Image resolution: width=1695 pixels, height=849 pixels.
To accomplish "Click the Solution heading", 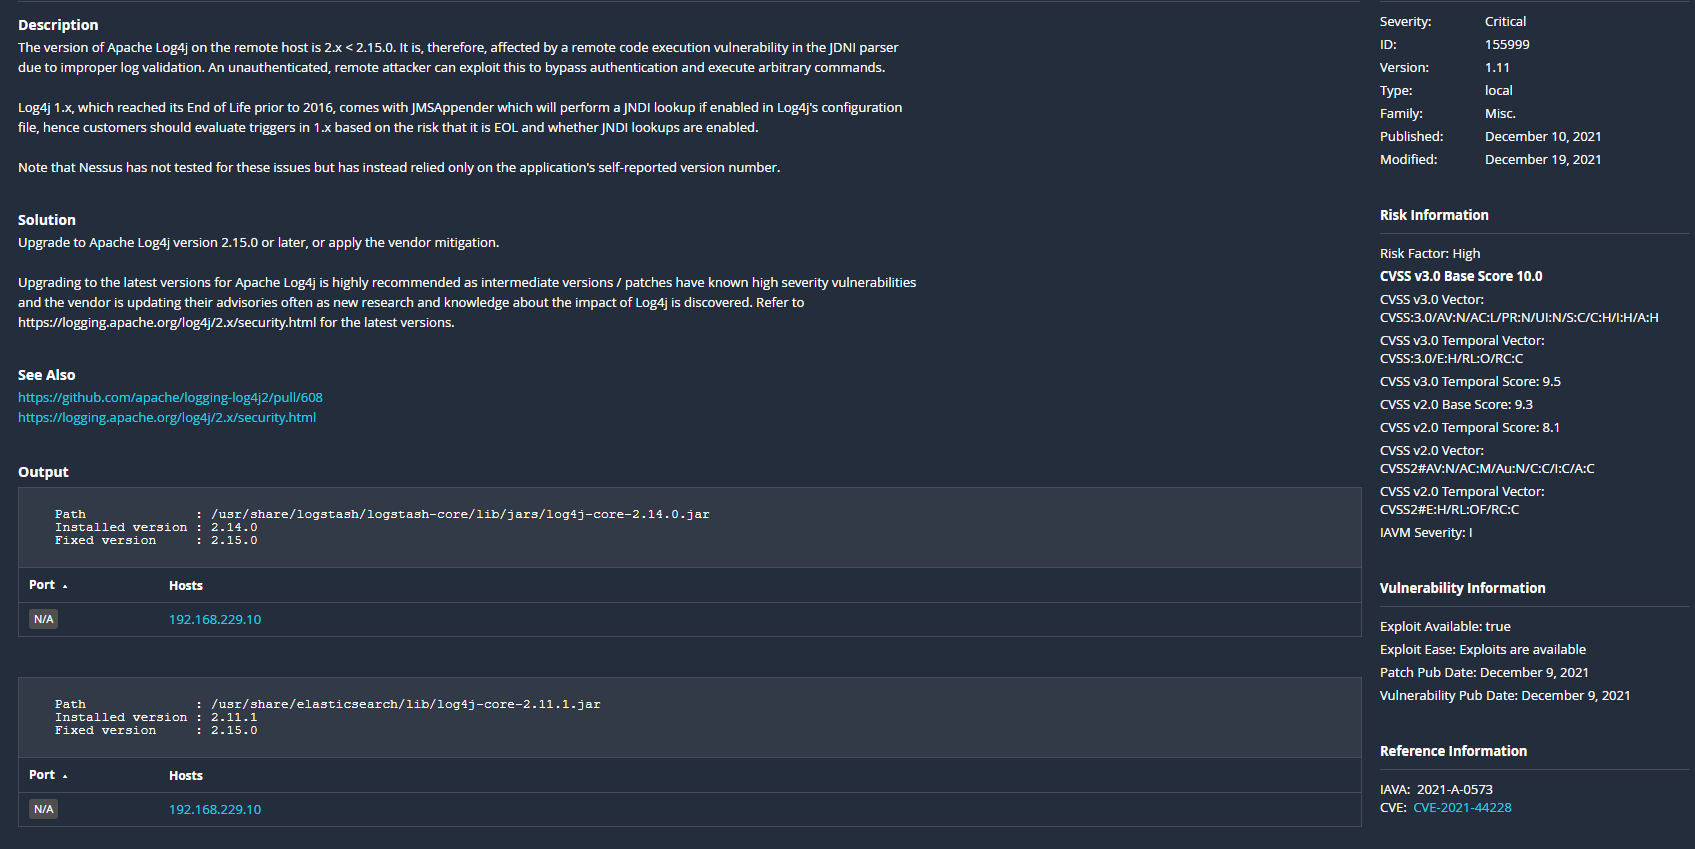I will (x=47, y=220).
